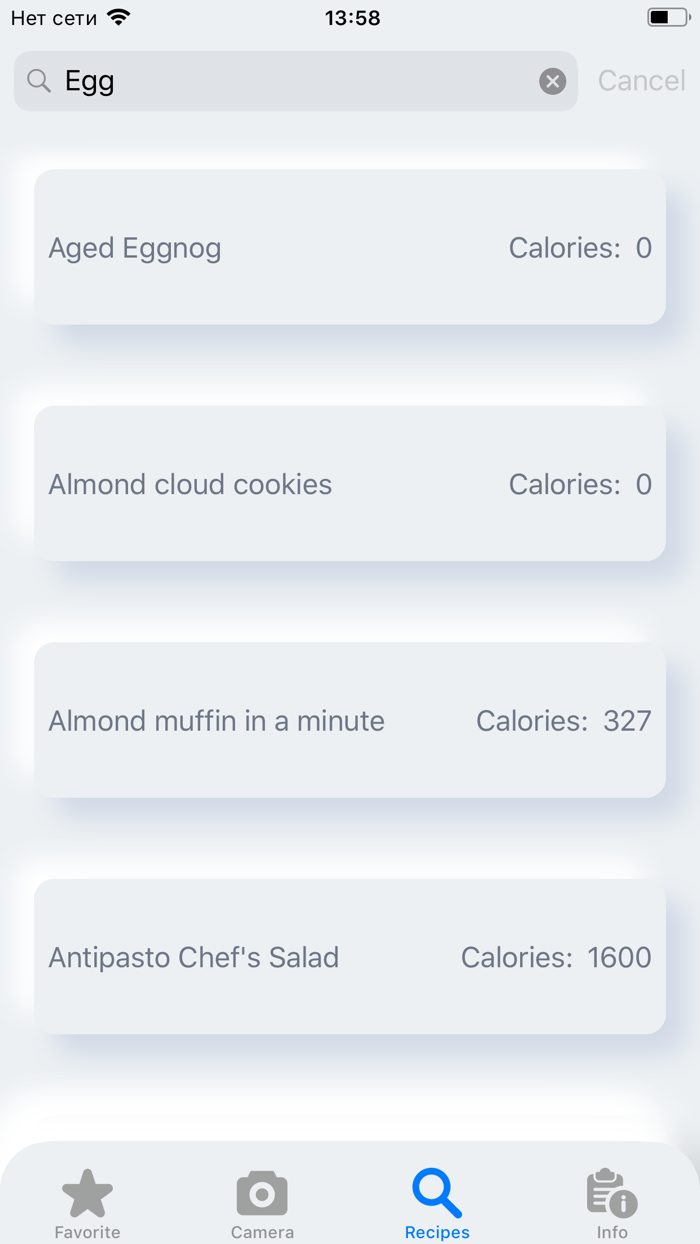Open Almond muffin in a minute recipe

click(350, 720)
